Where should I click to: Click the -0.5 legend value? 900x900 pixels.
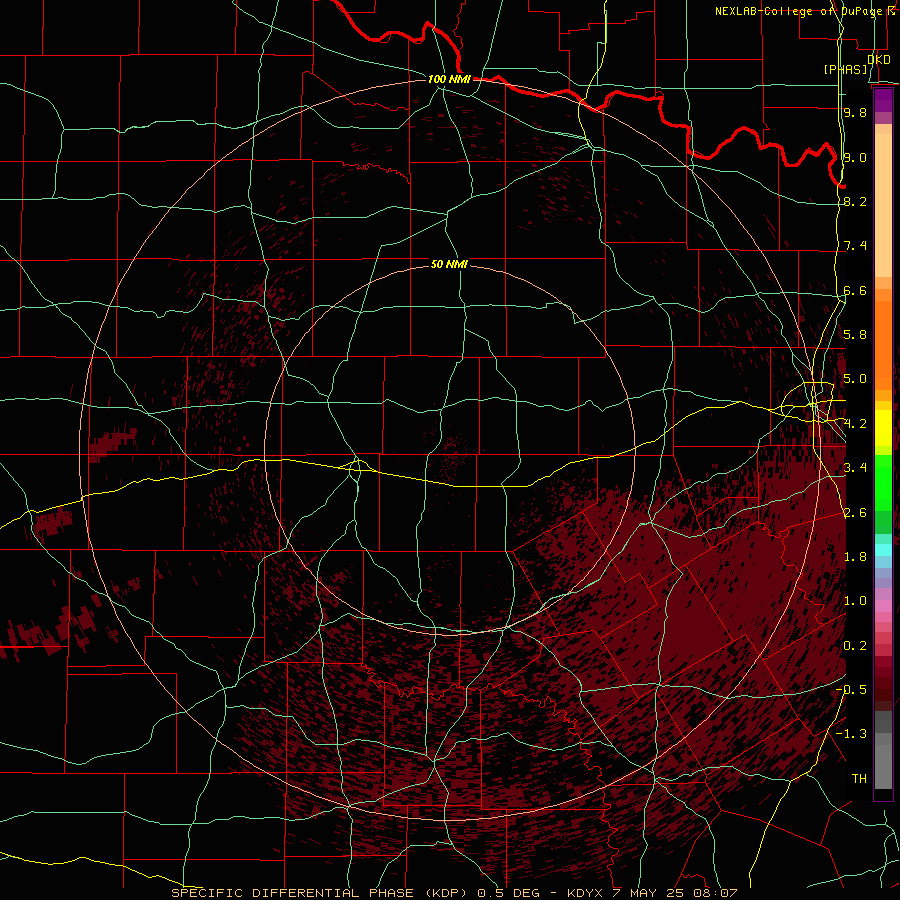tap(851, 689)
